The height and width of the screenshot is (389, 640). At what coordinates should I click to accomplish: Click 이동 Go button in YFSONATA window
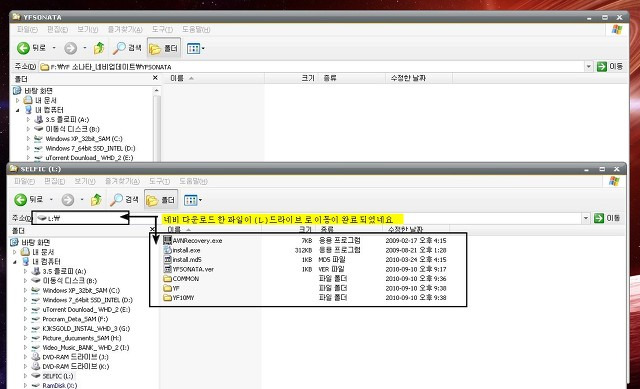[x=610, y=67]
